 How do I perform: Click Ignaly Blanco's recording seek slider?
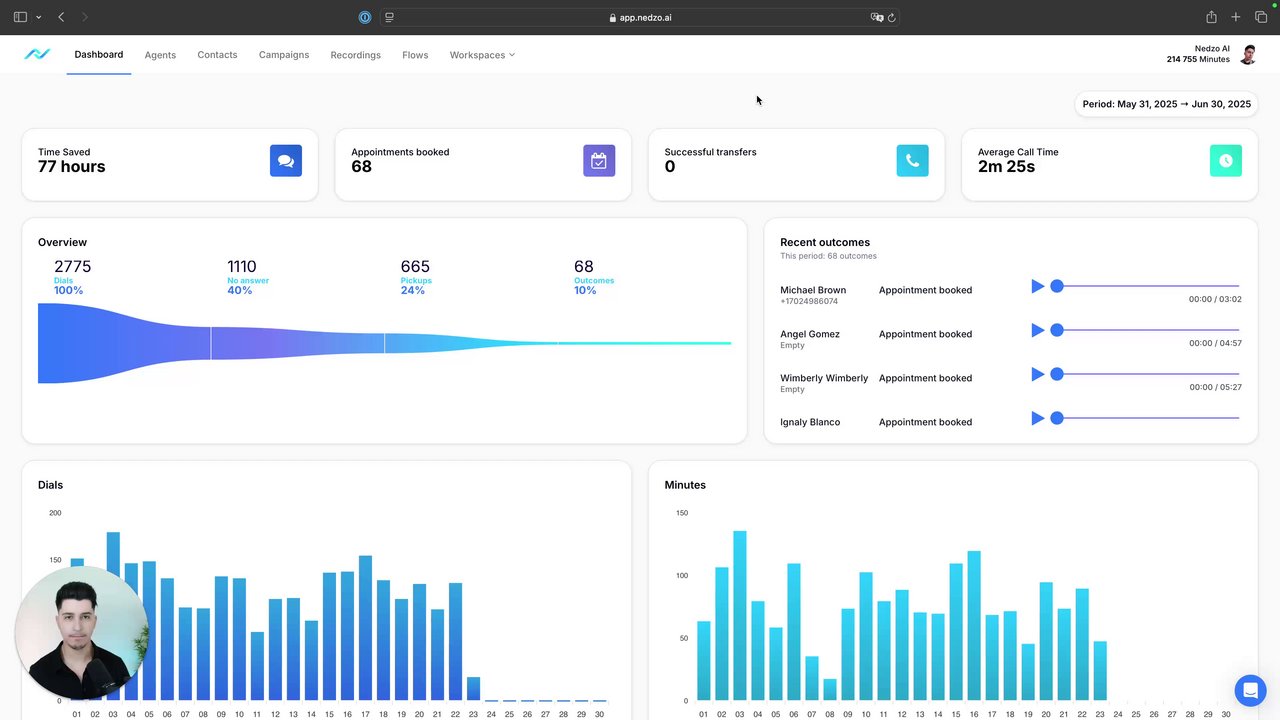(x=1145, y=418)
